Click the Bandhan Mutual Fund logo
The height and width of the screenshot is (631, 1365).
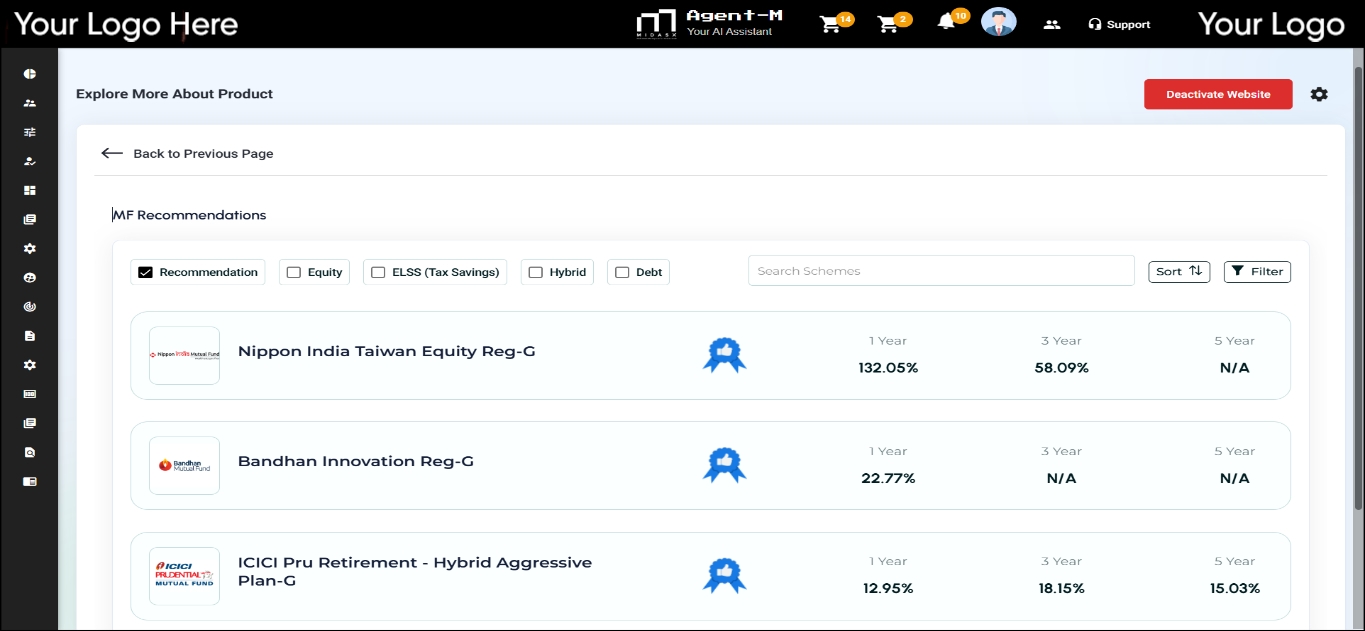184,465
